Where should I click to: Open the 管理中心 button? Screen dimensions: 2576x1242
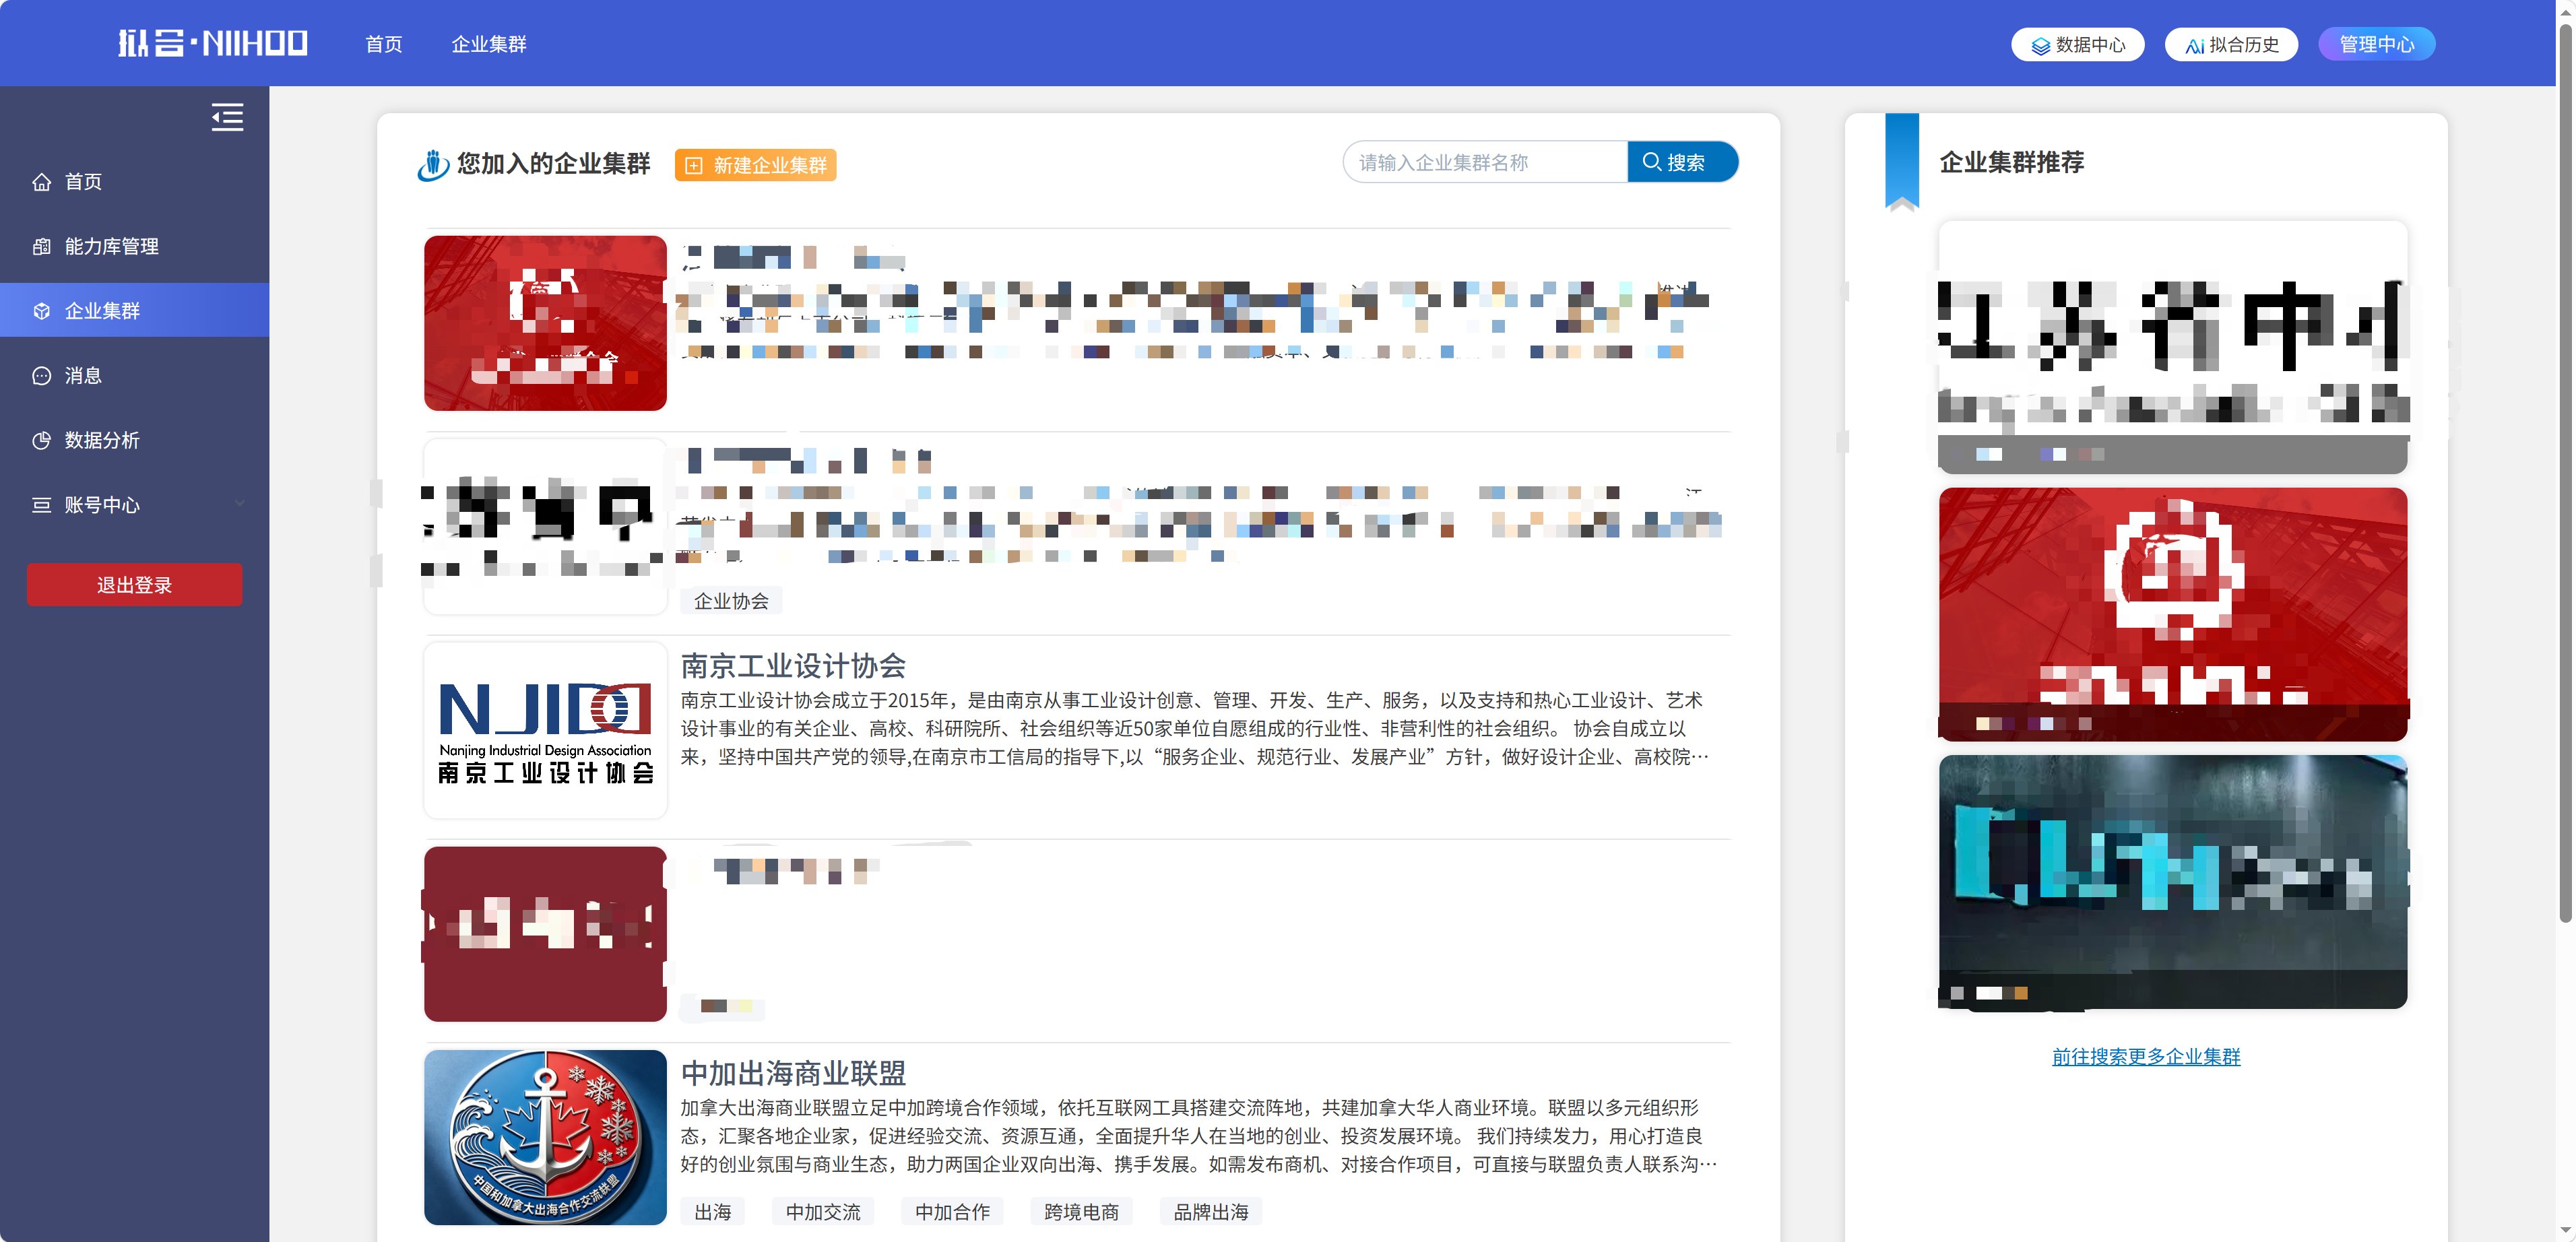pos(2376,44)
